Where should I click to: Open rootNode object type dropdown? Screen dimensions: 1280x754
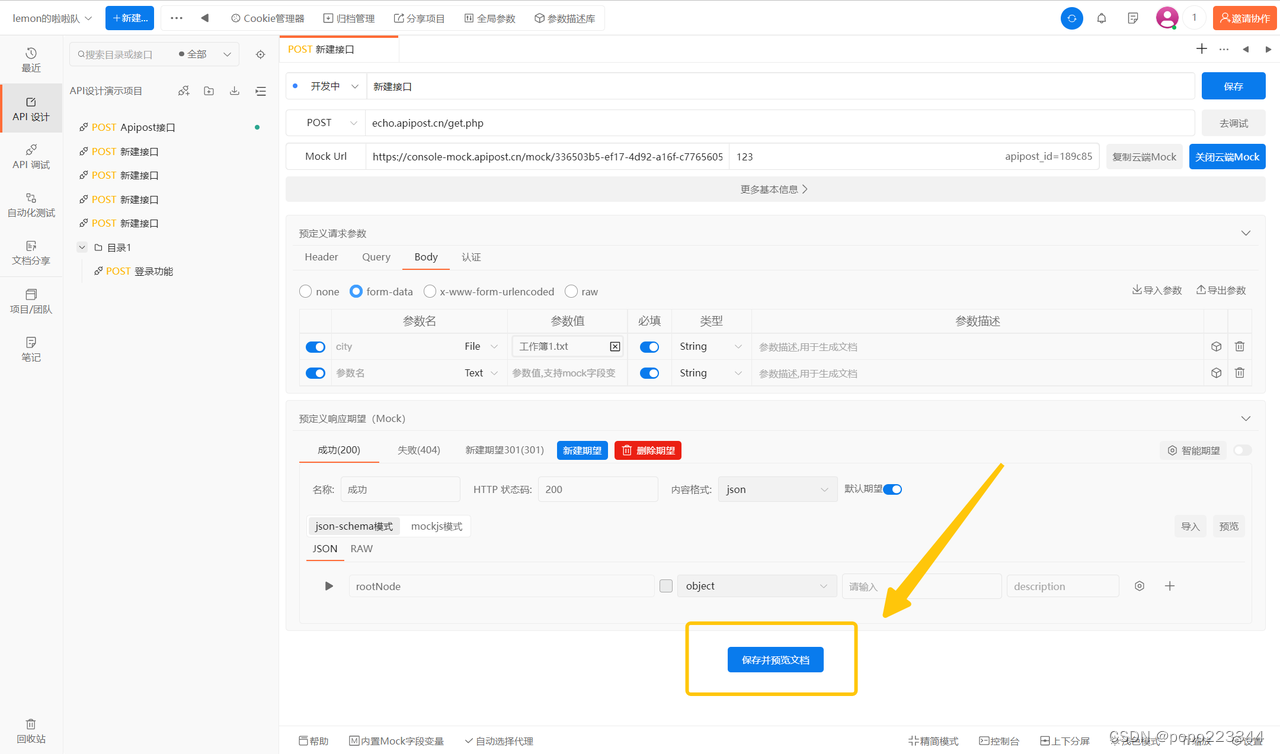click(x=756, y=586)
